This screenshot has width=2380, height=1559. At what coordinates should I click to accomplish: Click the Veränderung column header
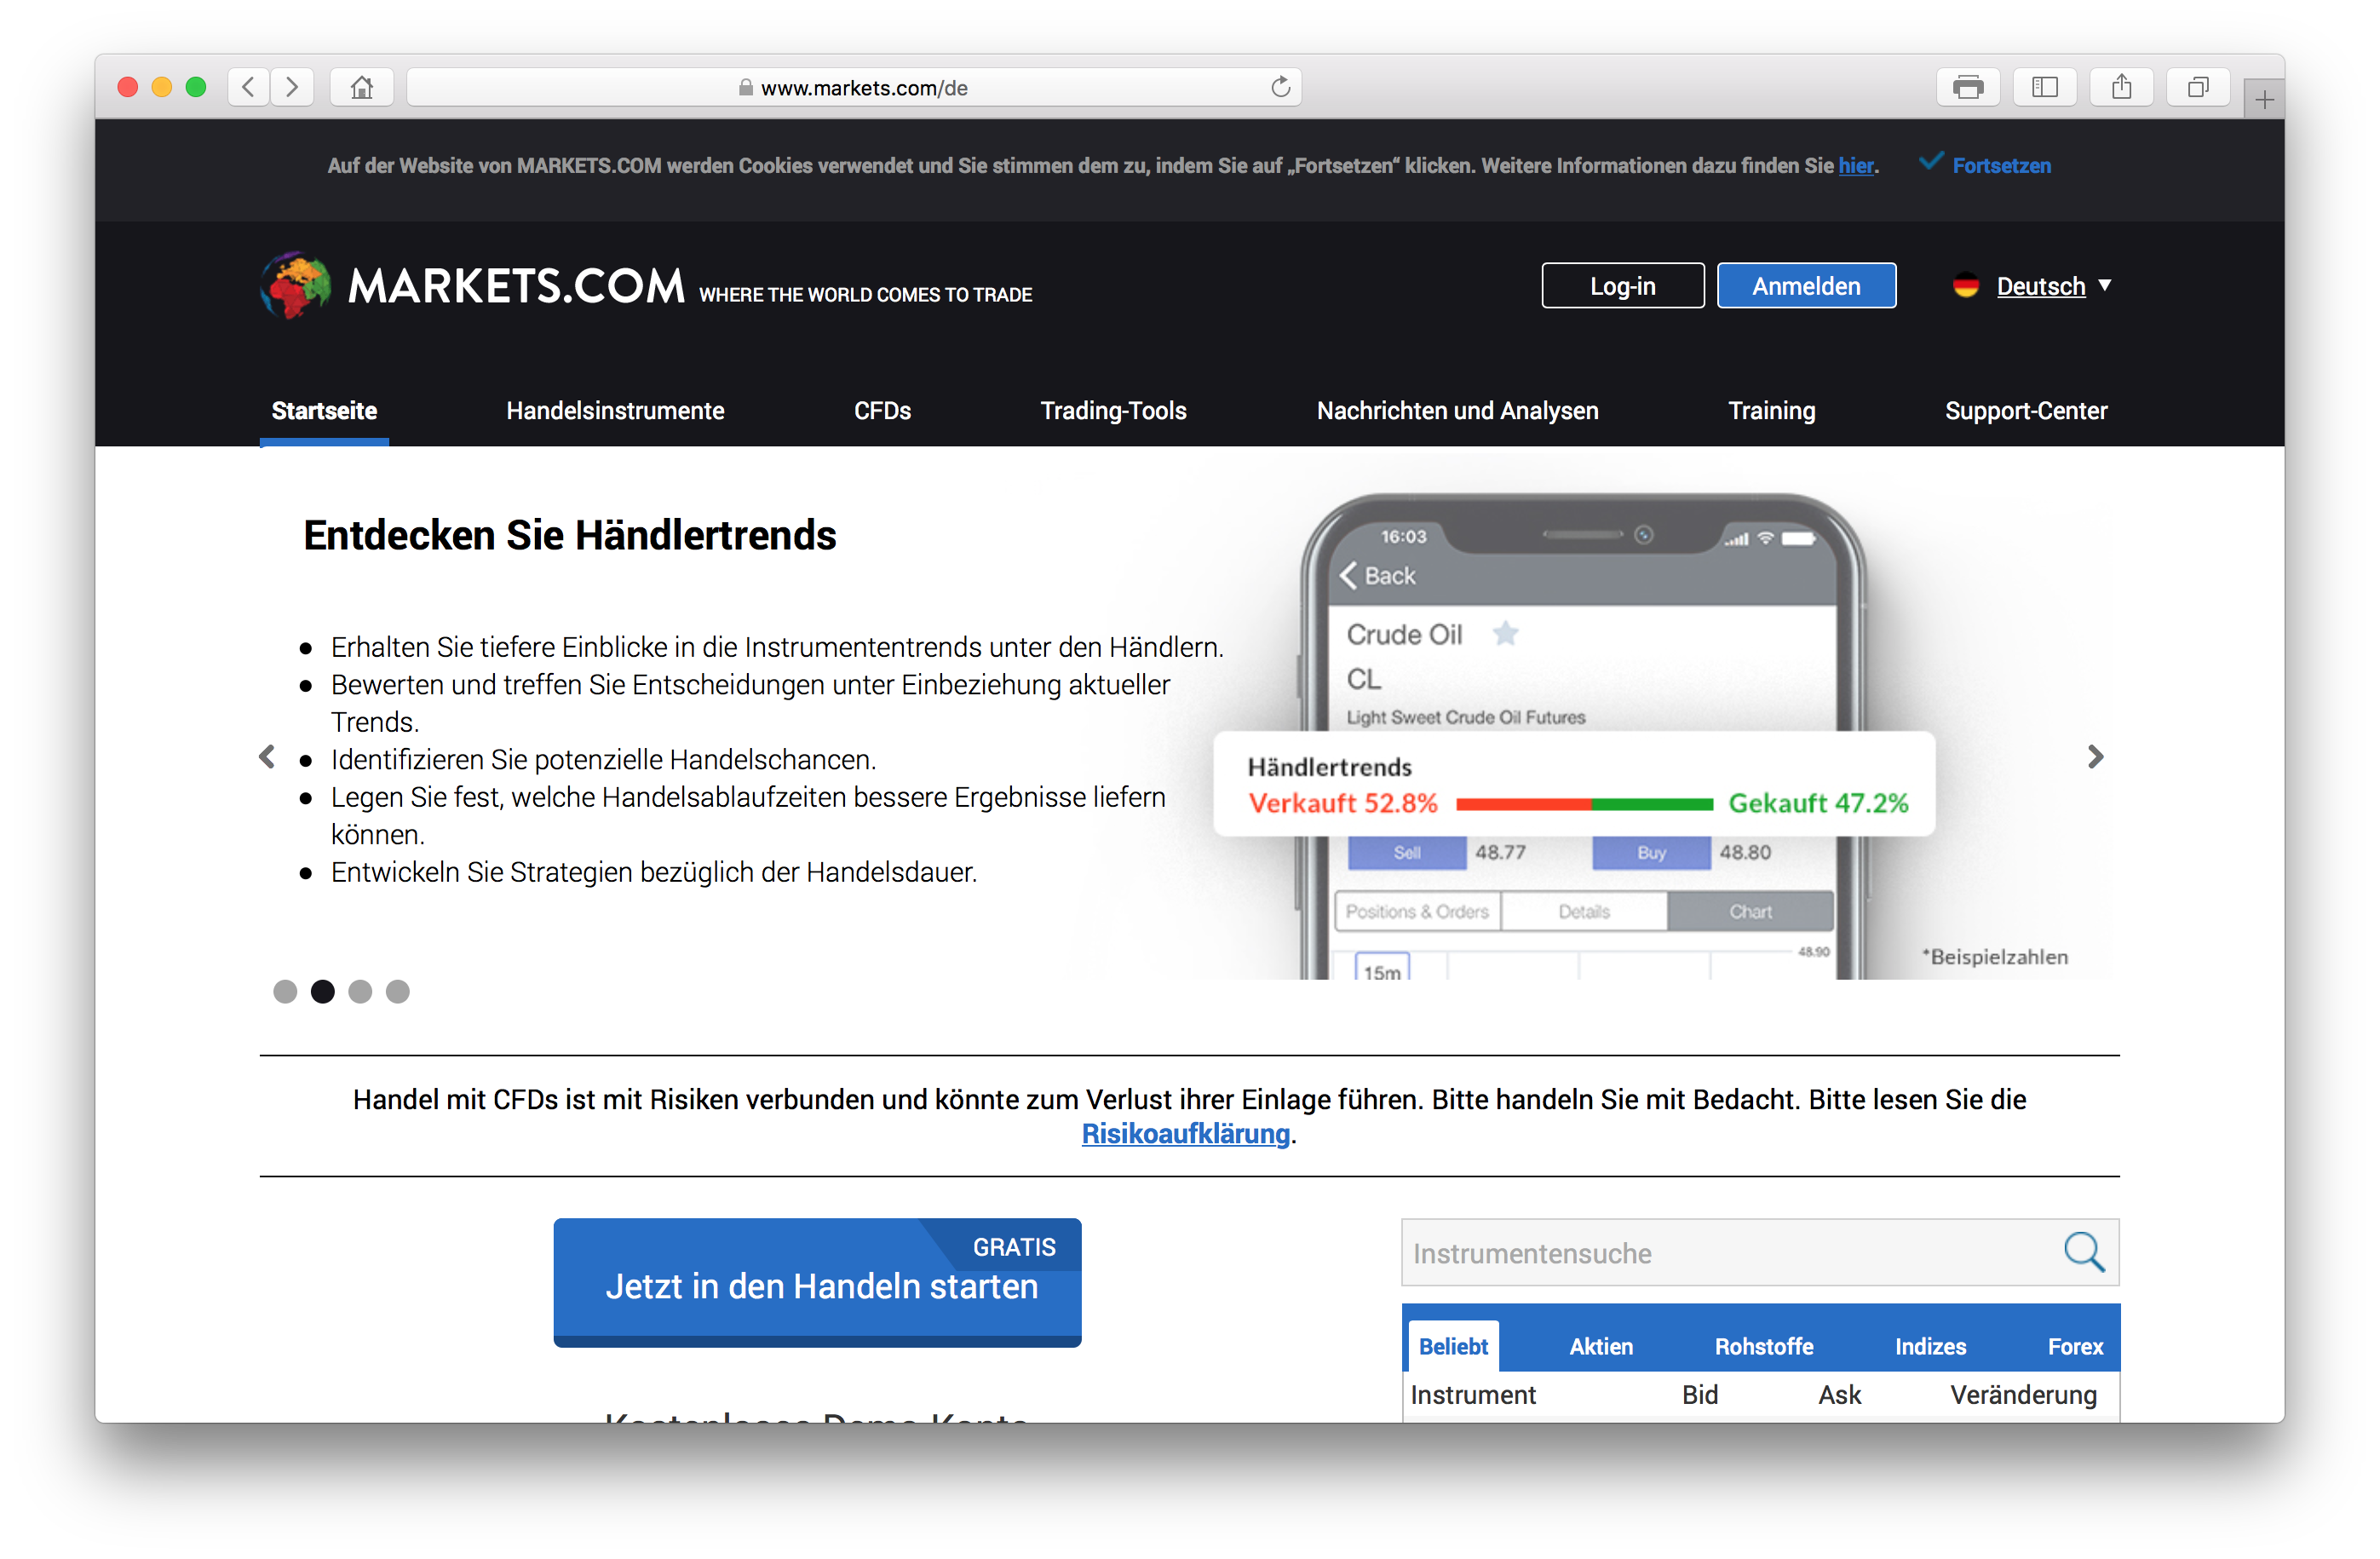[x=2022, y=1394]
